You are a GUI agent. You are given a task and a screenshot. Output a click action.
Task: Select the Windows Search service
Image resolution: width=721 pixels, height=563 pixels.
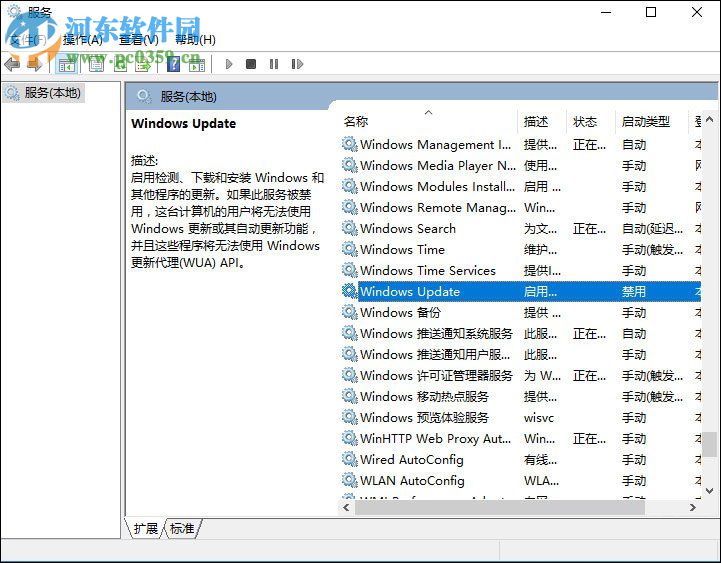(x=521, y=229)
